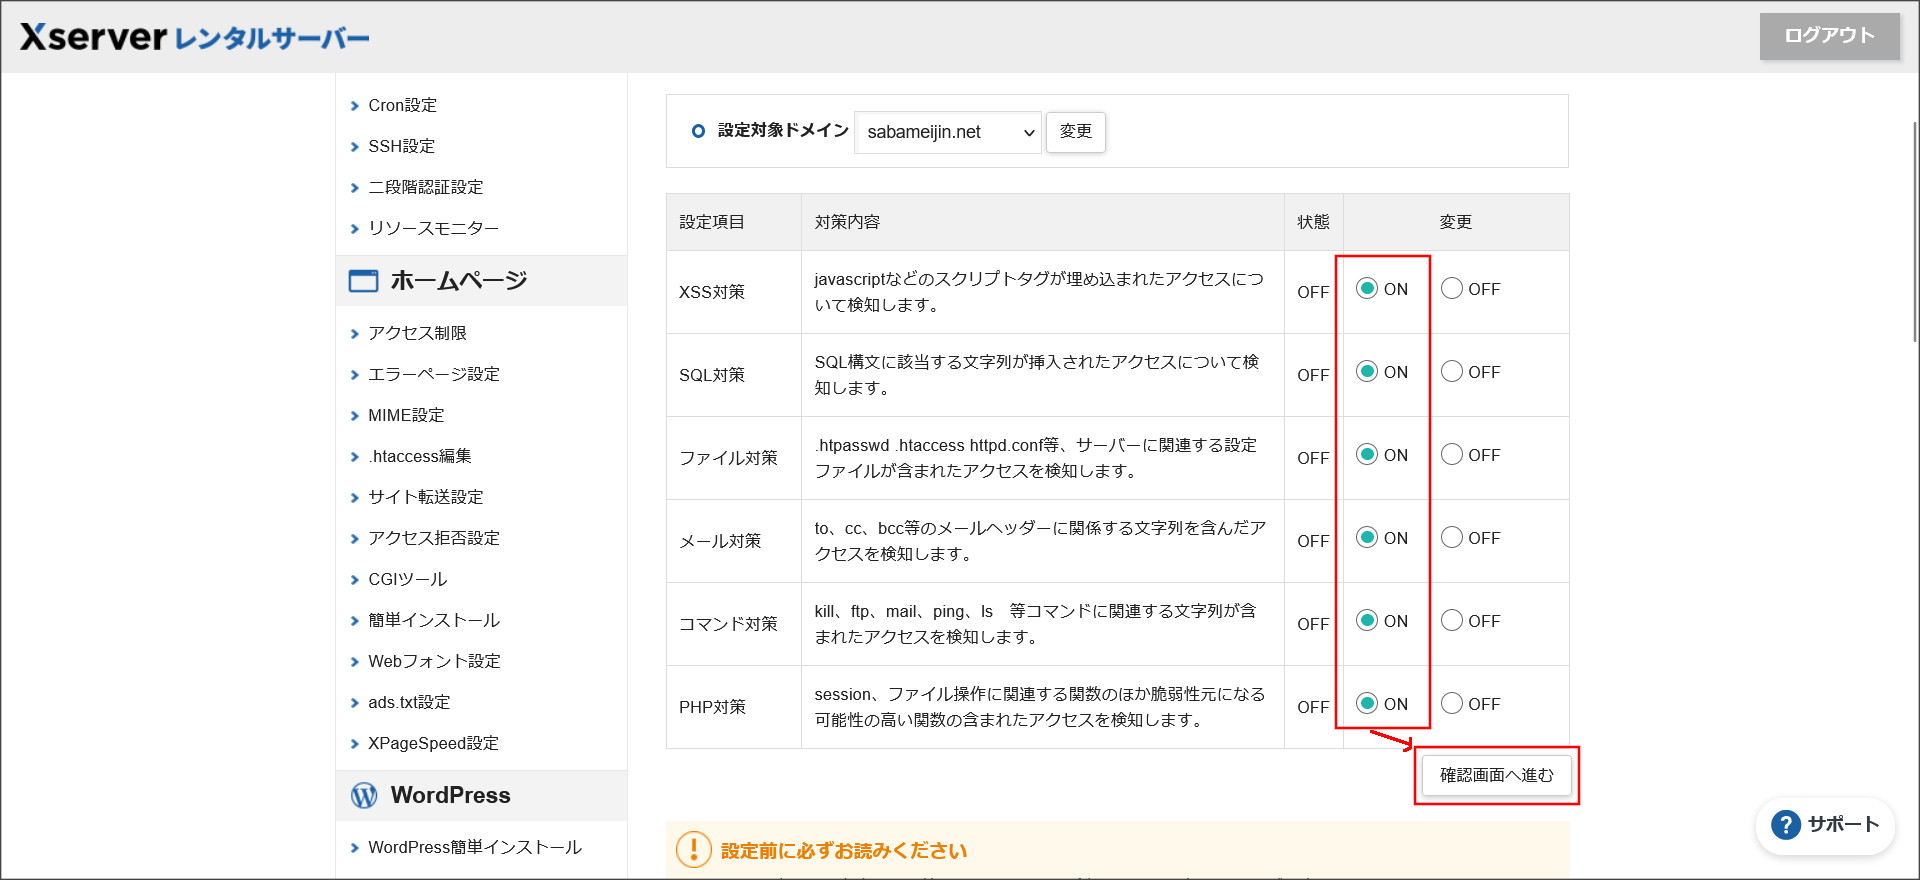Select ON for コマンド対策
Viewport: 1920px width, 880px height.
1367,621
